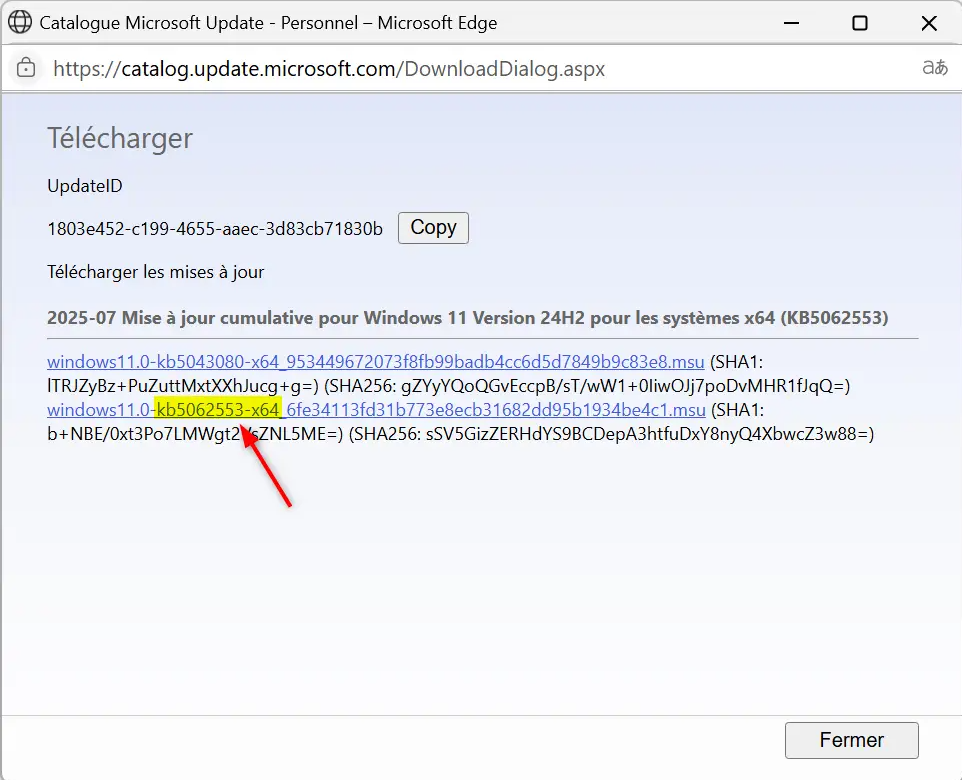Open the kb5043080 .msu download link
Viewport: 962px width, 780px height.
point(375,361)
